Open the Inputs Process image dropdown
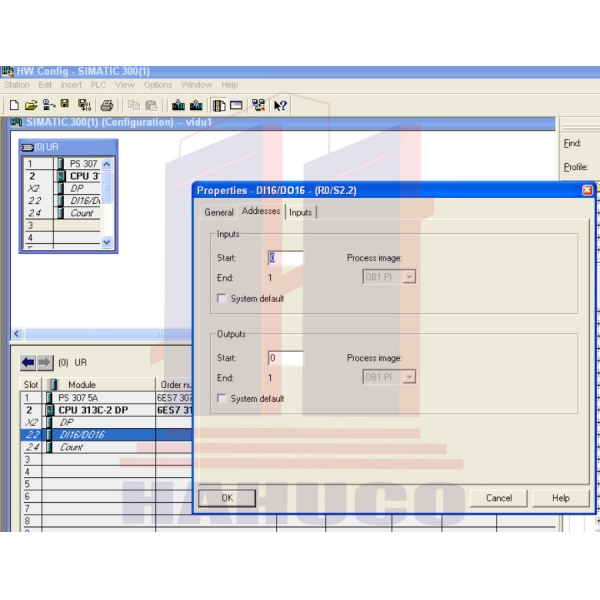The width and height of the screenshot is (600, 600). pos(409,277)
